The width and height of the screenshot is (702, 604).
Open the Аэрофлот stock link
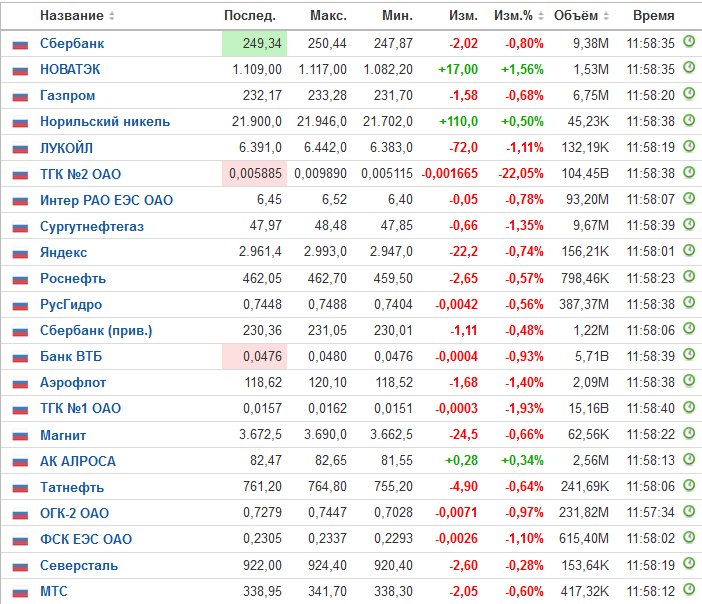point(73,383)
